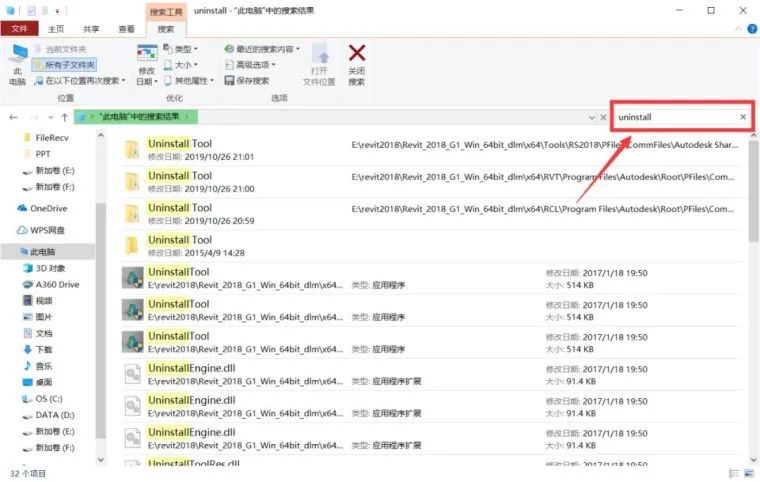Open 高级选项 dropdown
The image size is (760, 482).
[251, 64]
